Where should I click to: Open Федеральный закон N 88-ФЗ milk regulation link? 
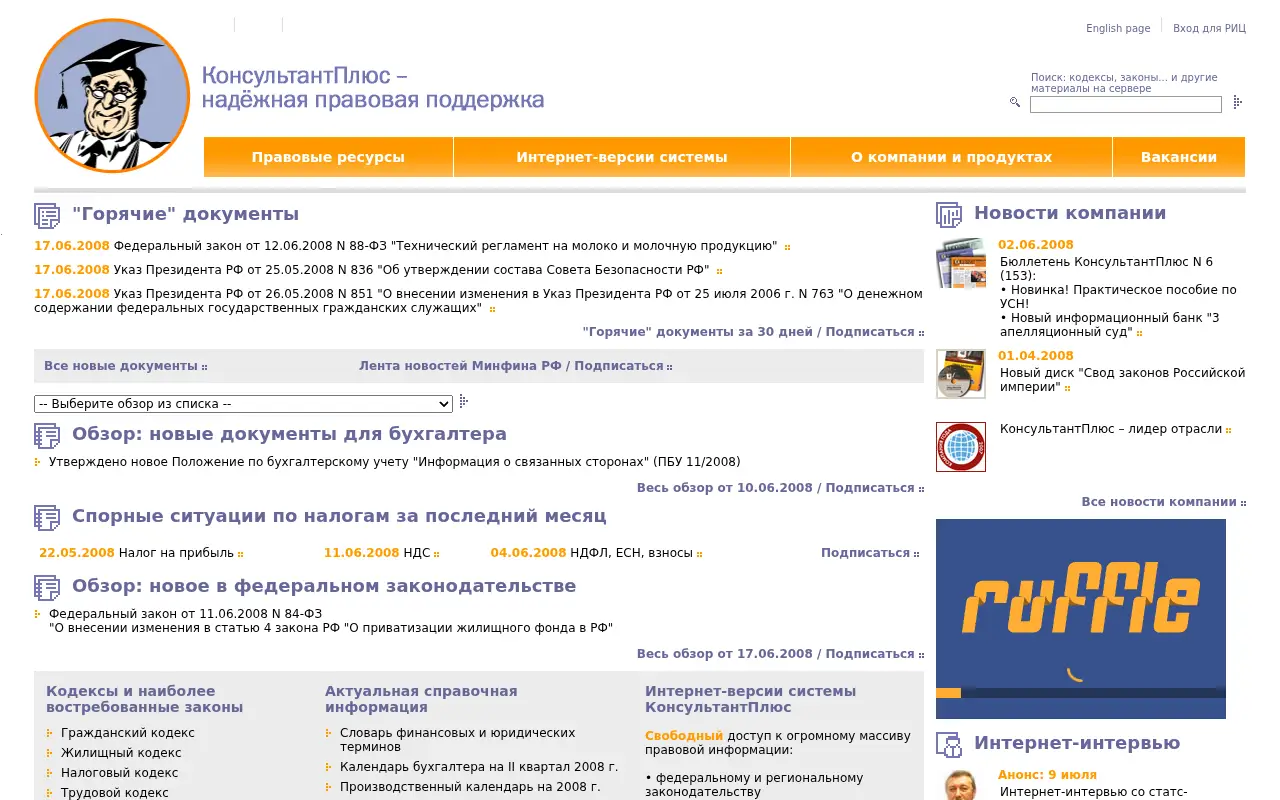click(x=445, y=246)
